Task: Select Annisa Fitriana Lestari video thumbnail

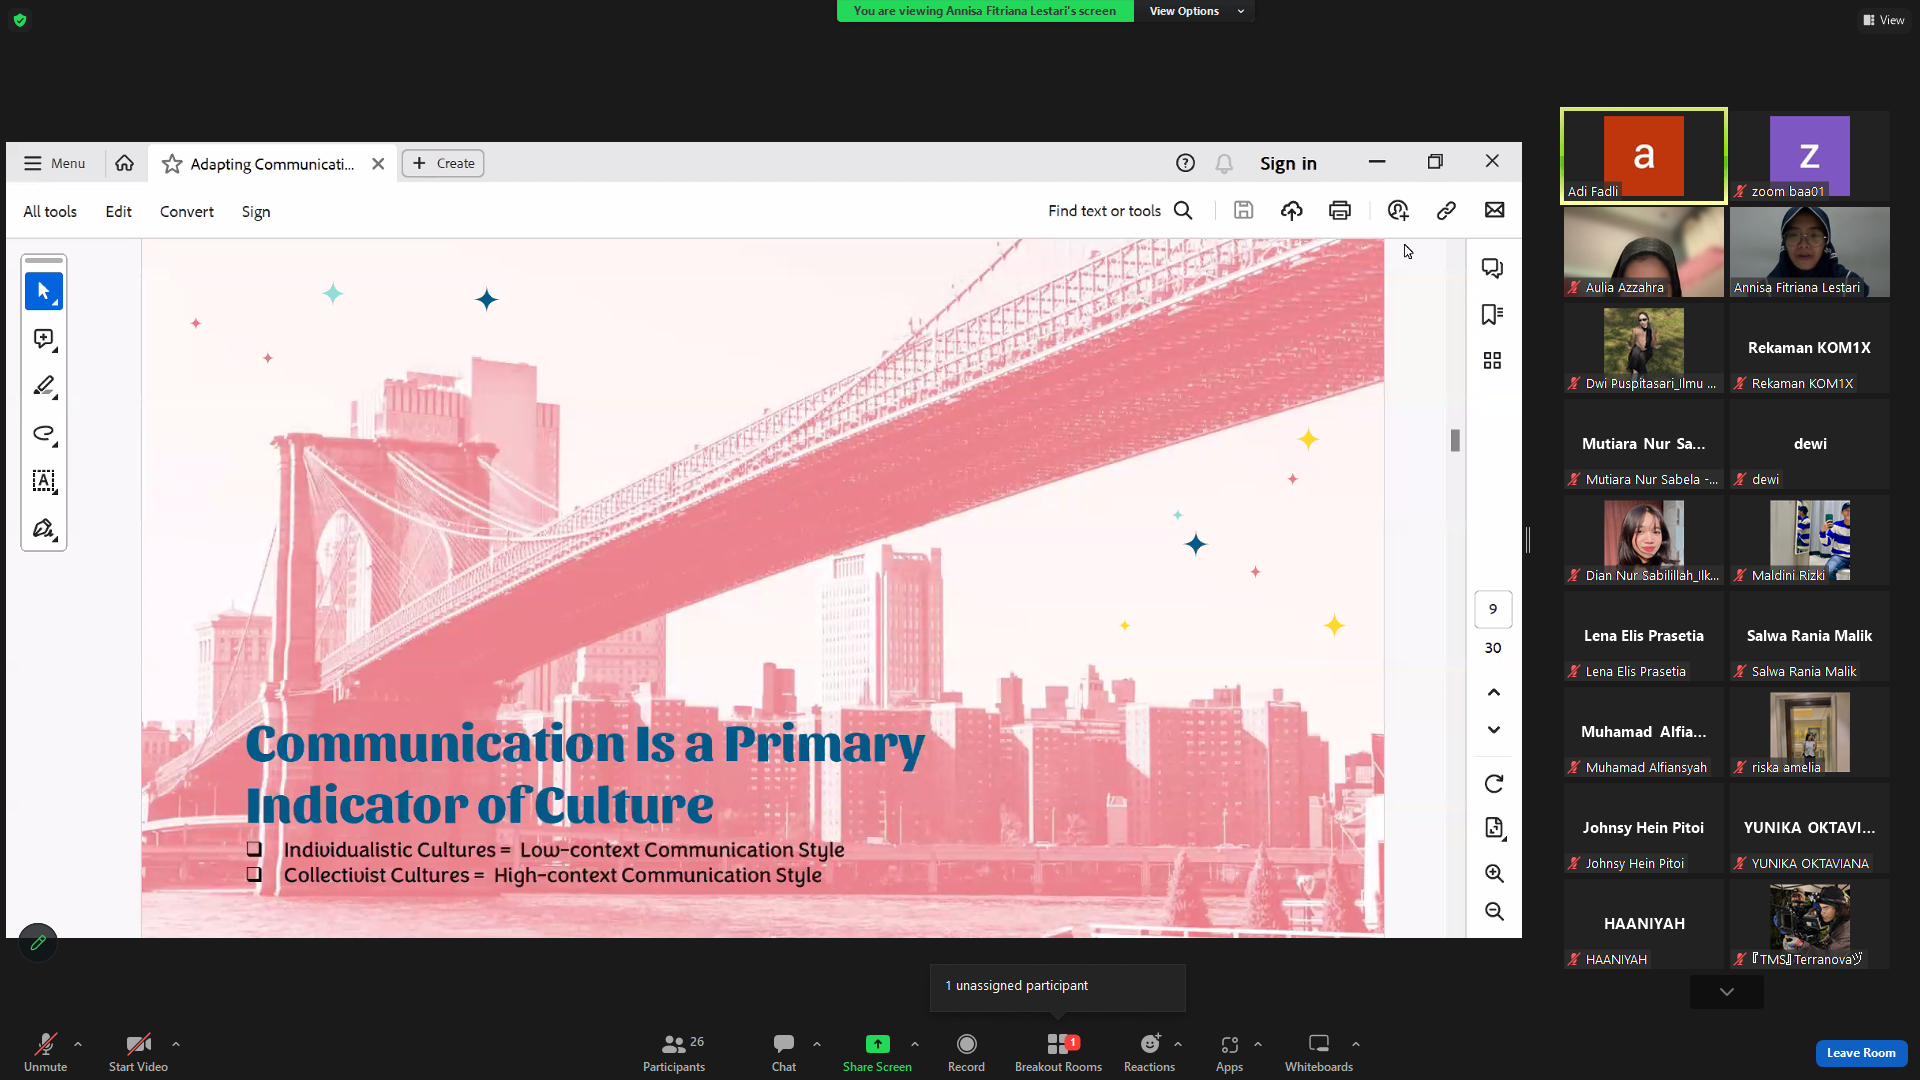Action: (1810, 252)
